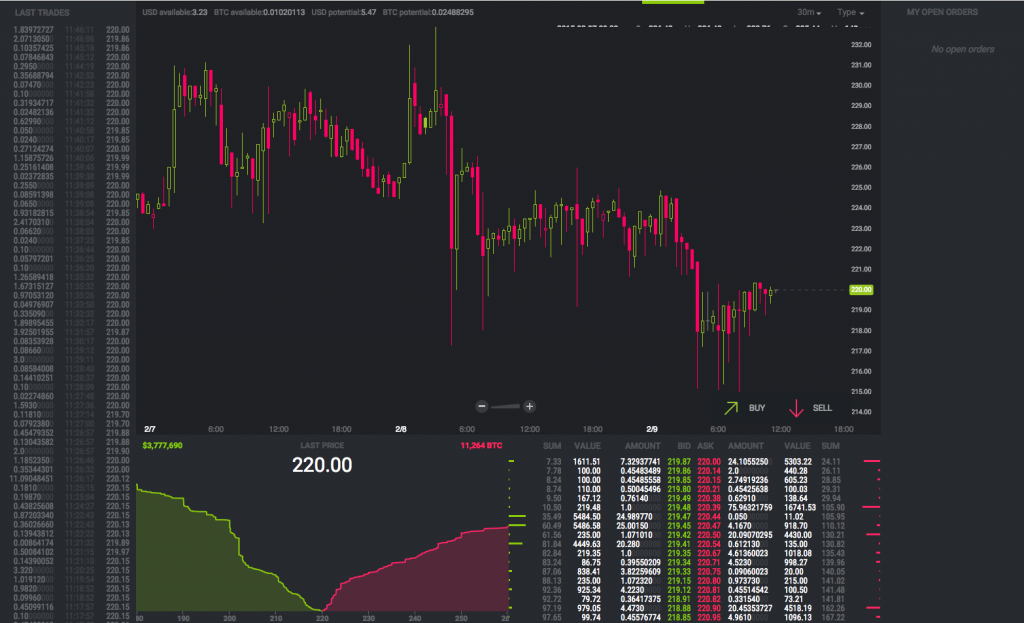This screenshot has height=623, width=1024.
Task: Click the large 220.00 last price display
Action: coord(322,465)
